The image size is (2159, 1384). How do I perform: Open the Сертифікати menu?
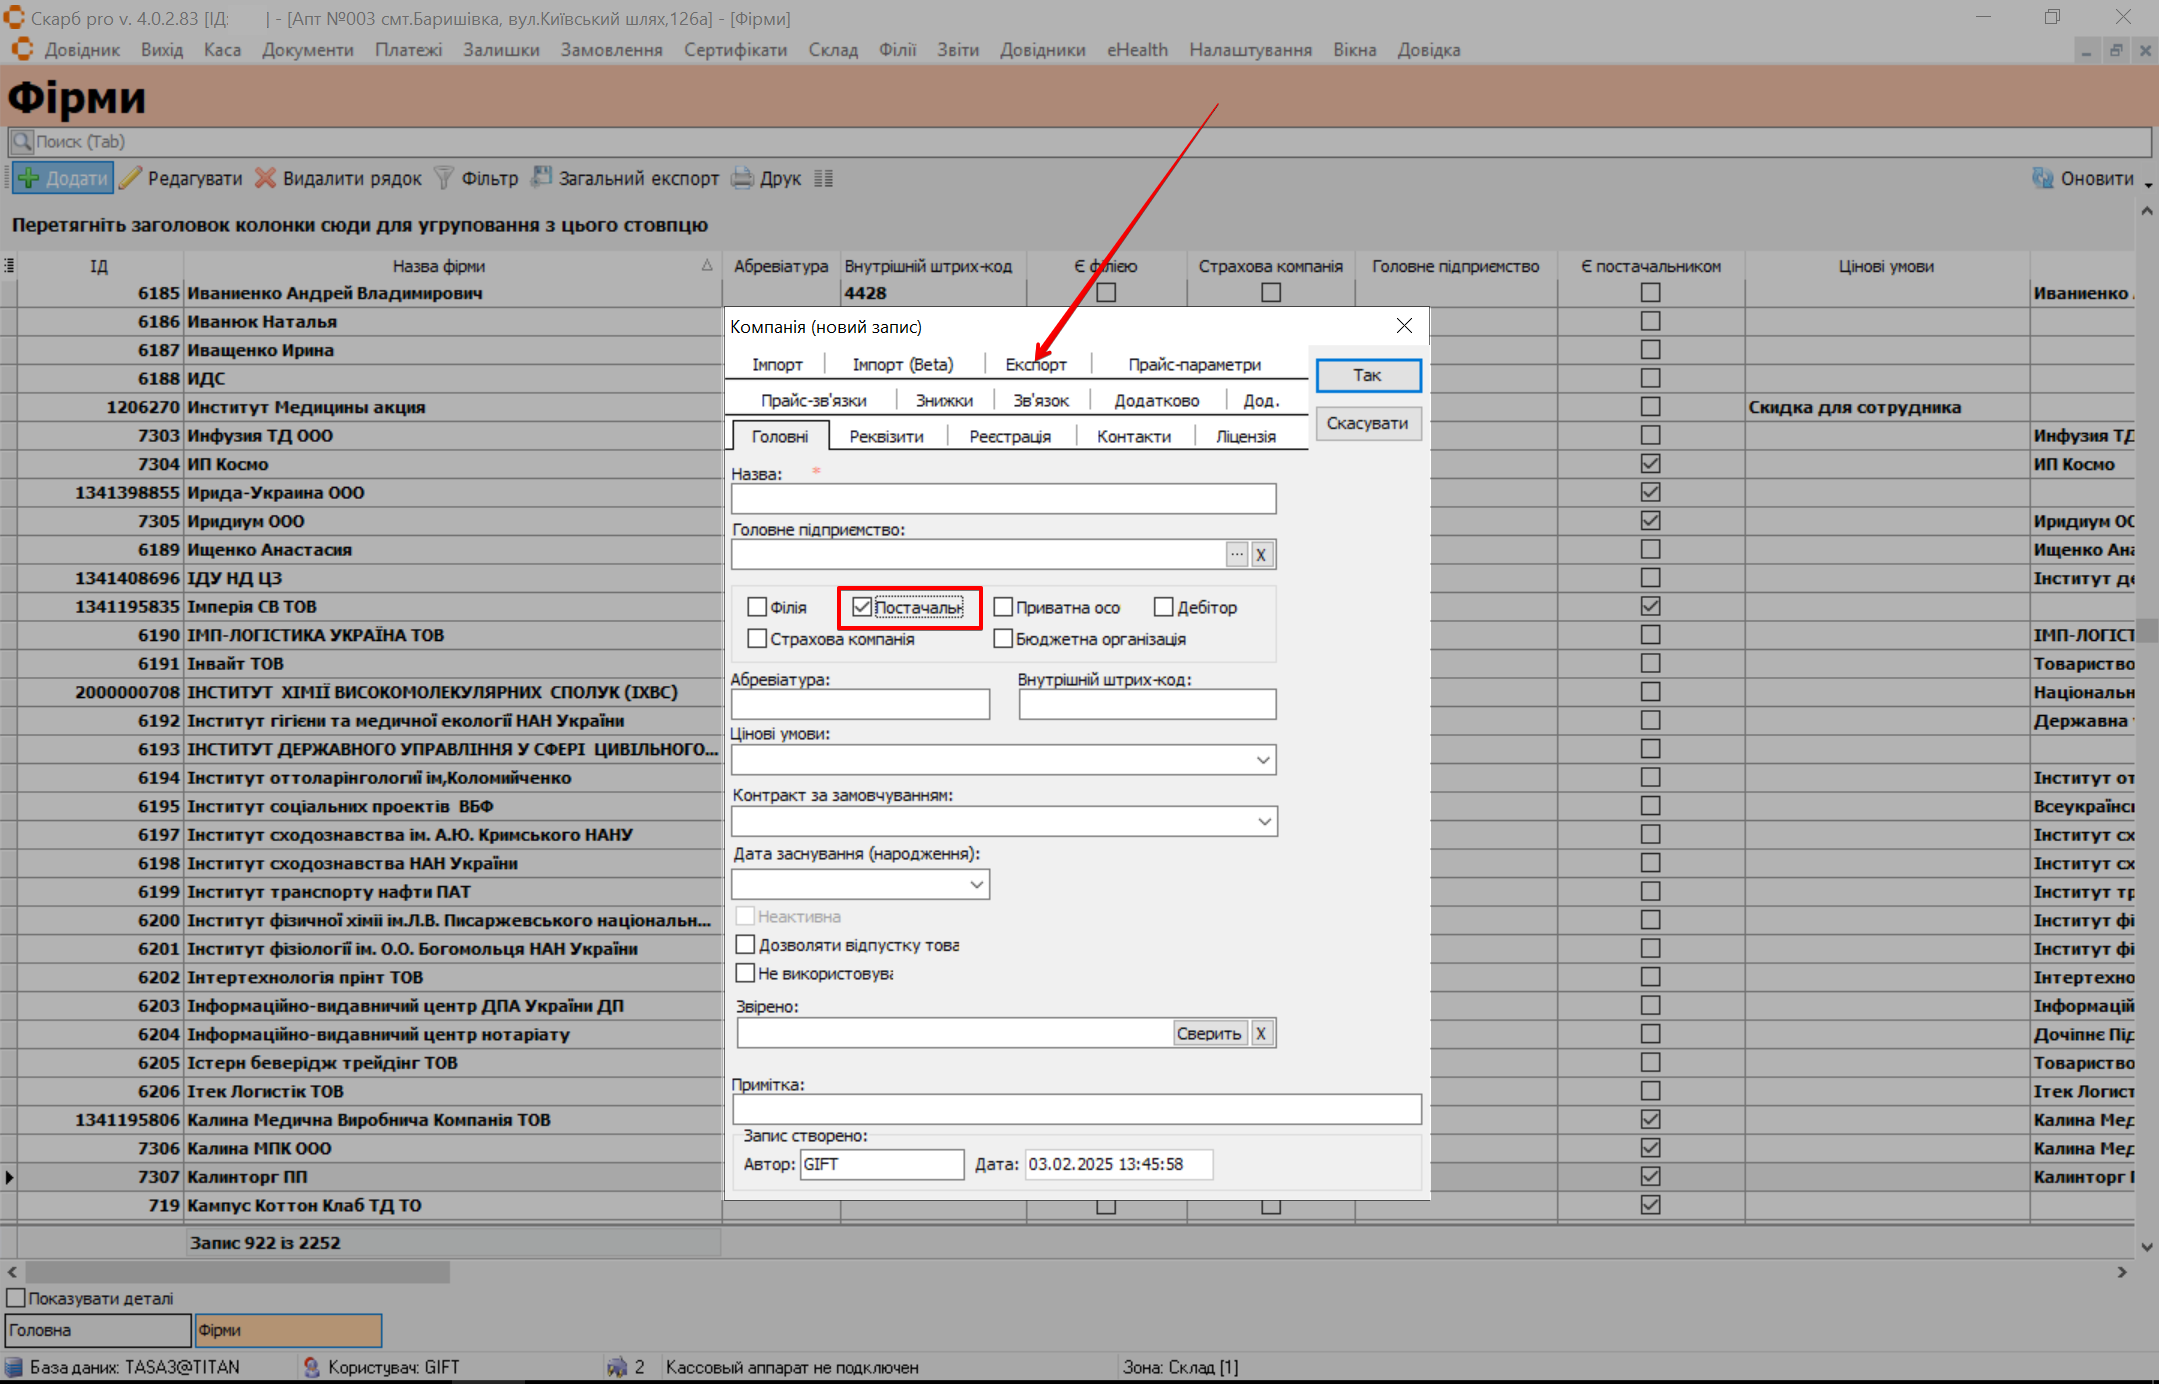(x=735, y=50)
